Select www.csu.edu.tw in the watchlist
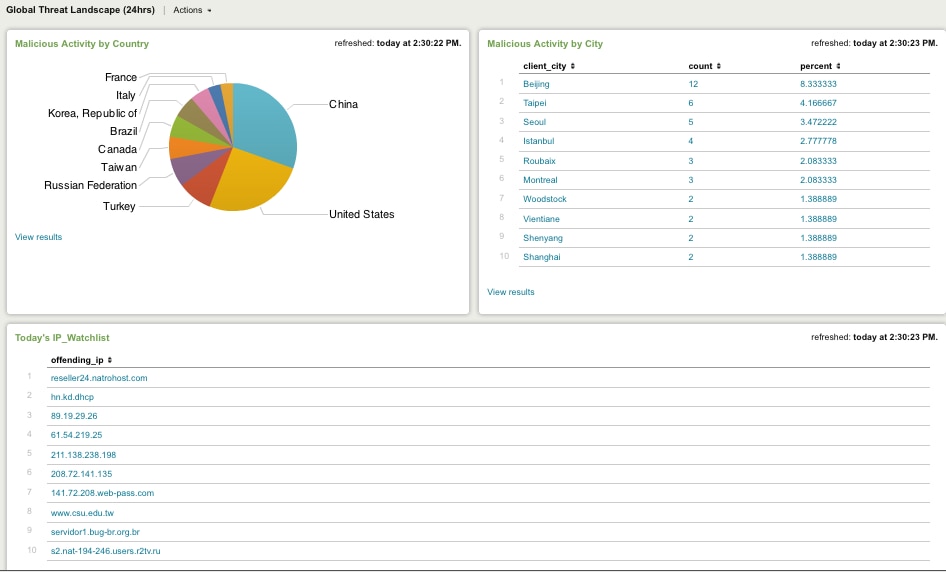The width and height of the screenshot is (946, 572). 82,512
